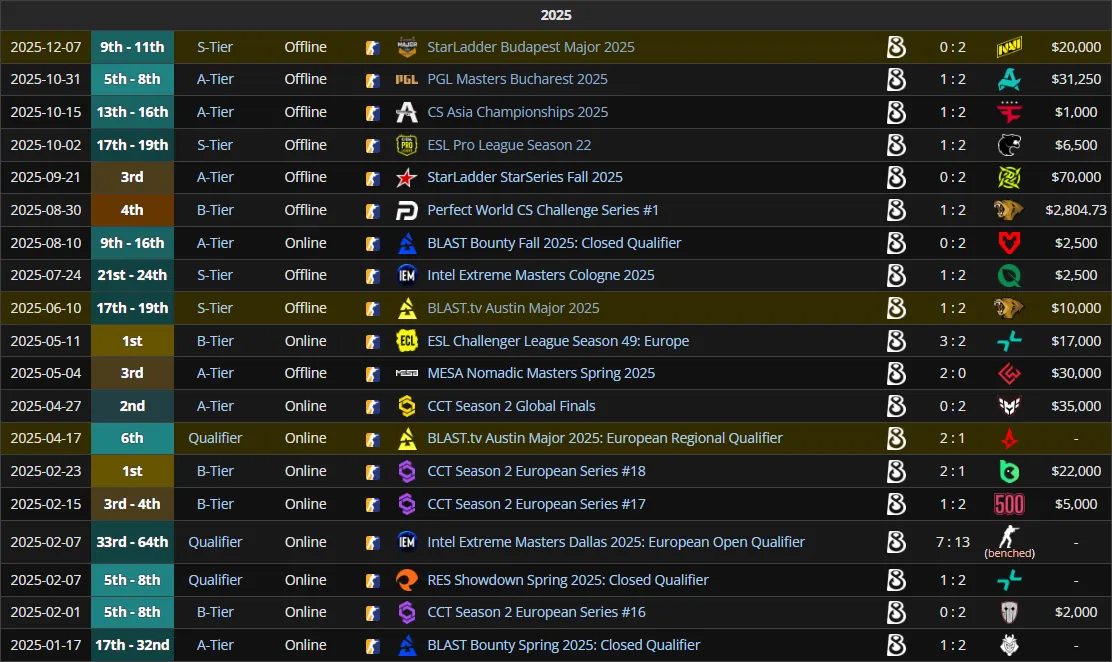Click the ESL Pro League Season 22 logo
The height and width of the screenshot is (662, 1112).
[x=407, y=145]
